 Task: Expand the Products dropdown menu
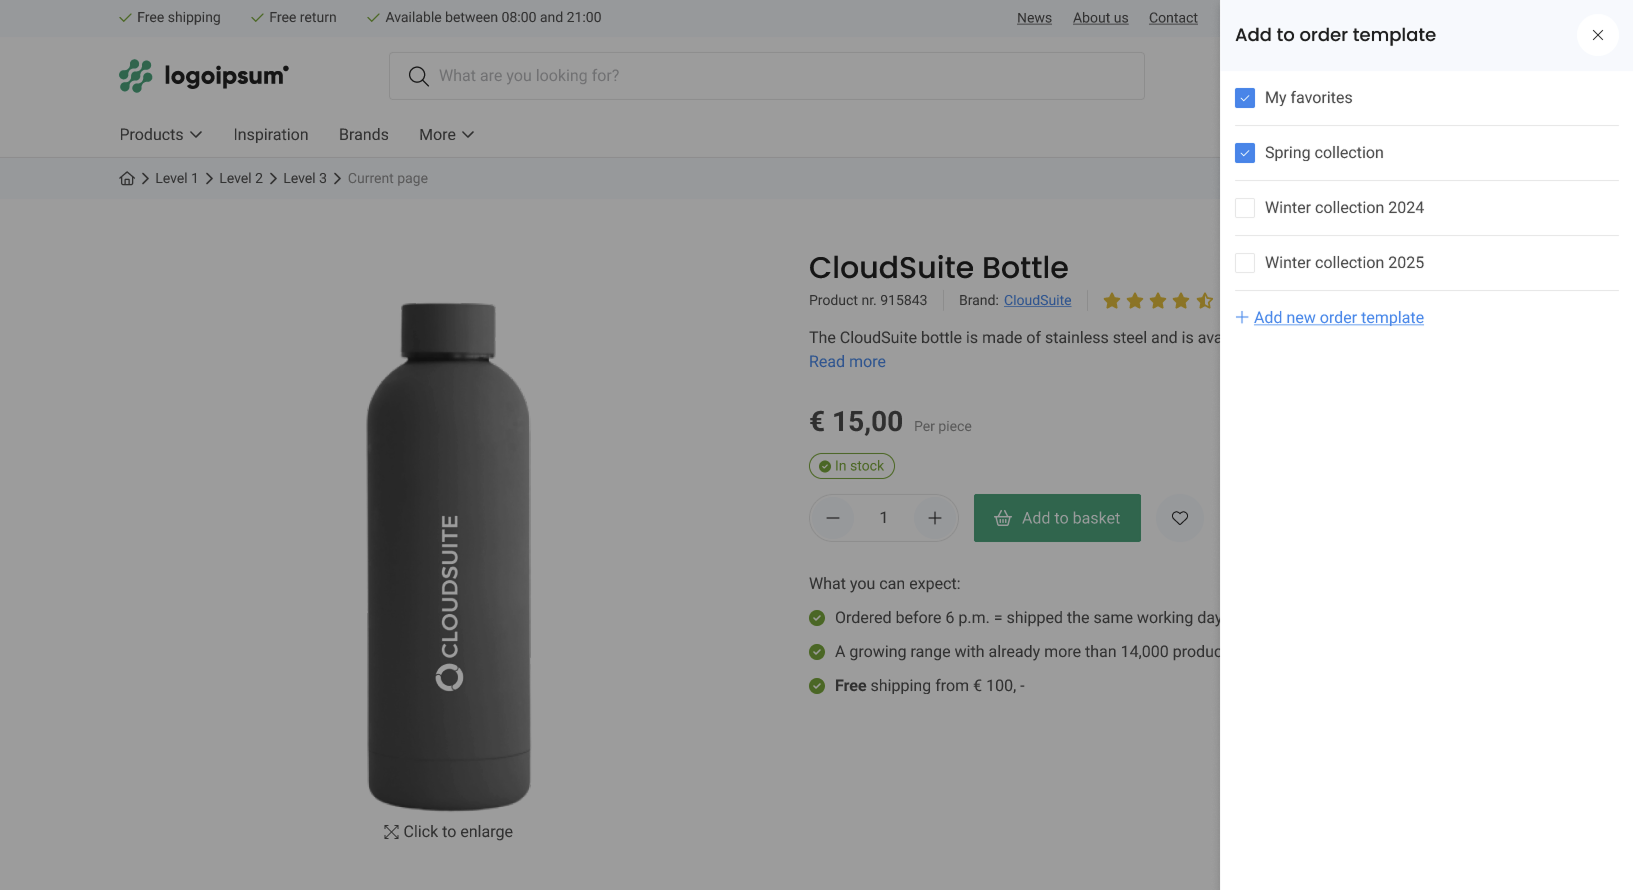(161, 134)
